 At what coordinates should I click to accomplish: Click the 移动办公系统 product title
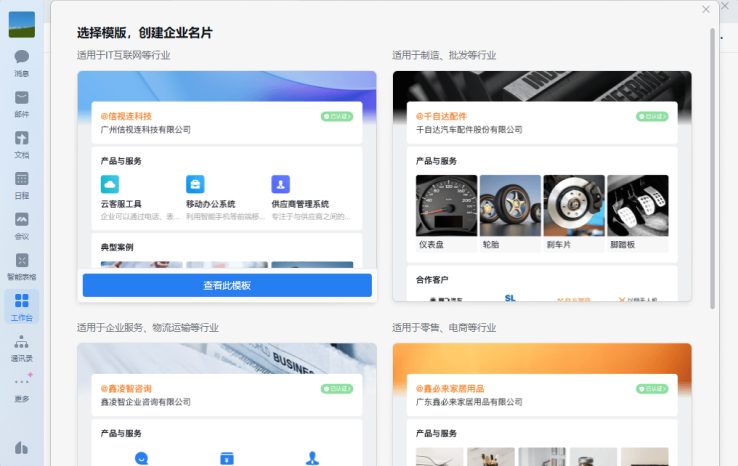(210, 204)
